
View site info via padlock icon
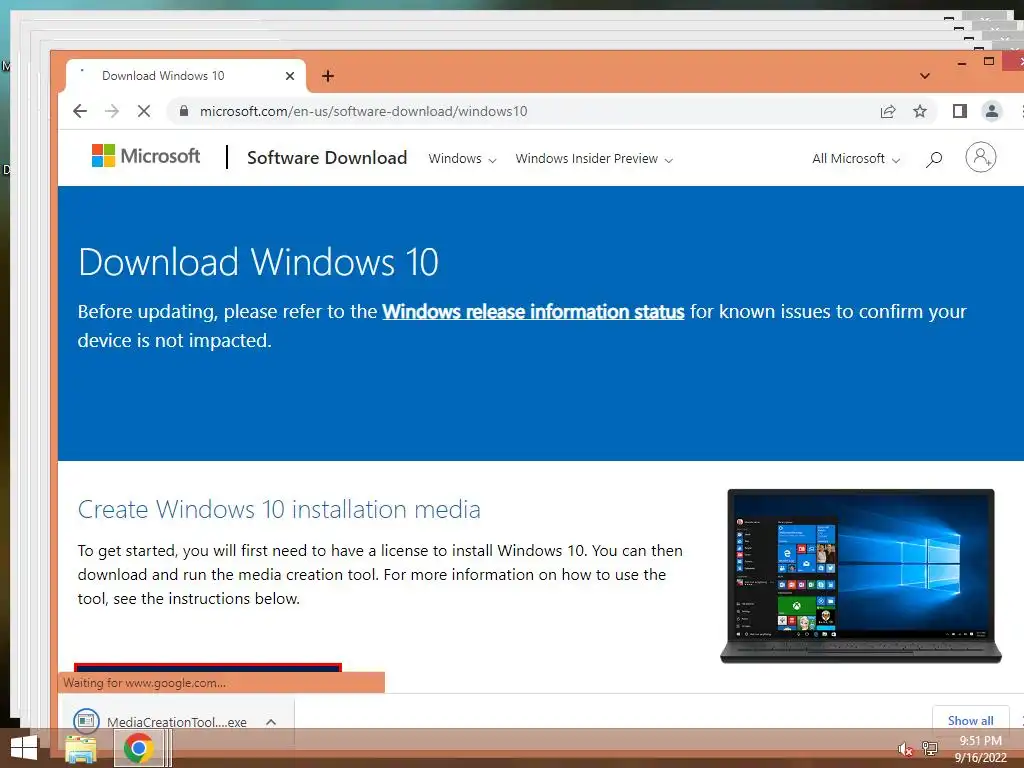tap(184, 111)
